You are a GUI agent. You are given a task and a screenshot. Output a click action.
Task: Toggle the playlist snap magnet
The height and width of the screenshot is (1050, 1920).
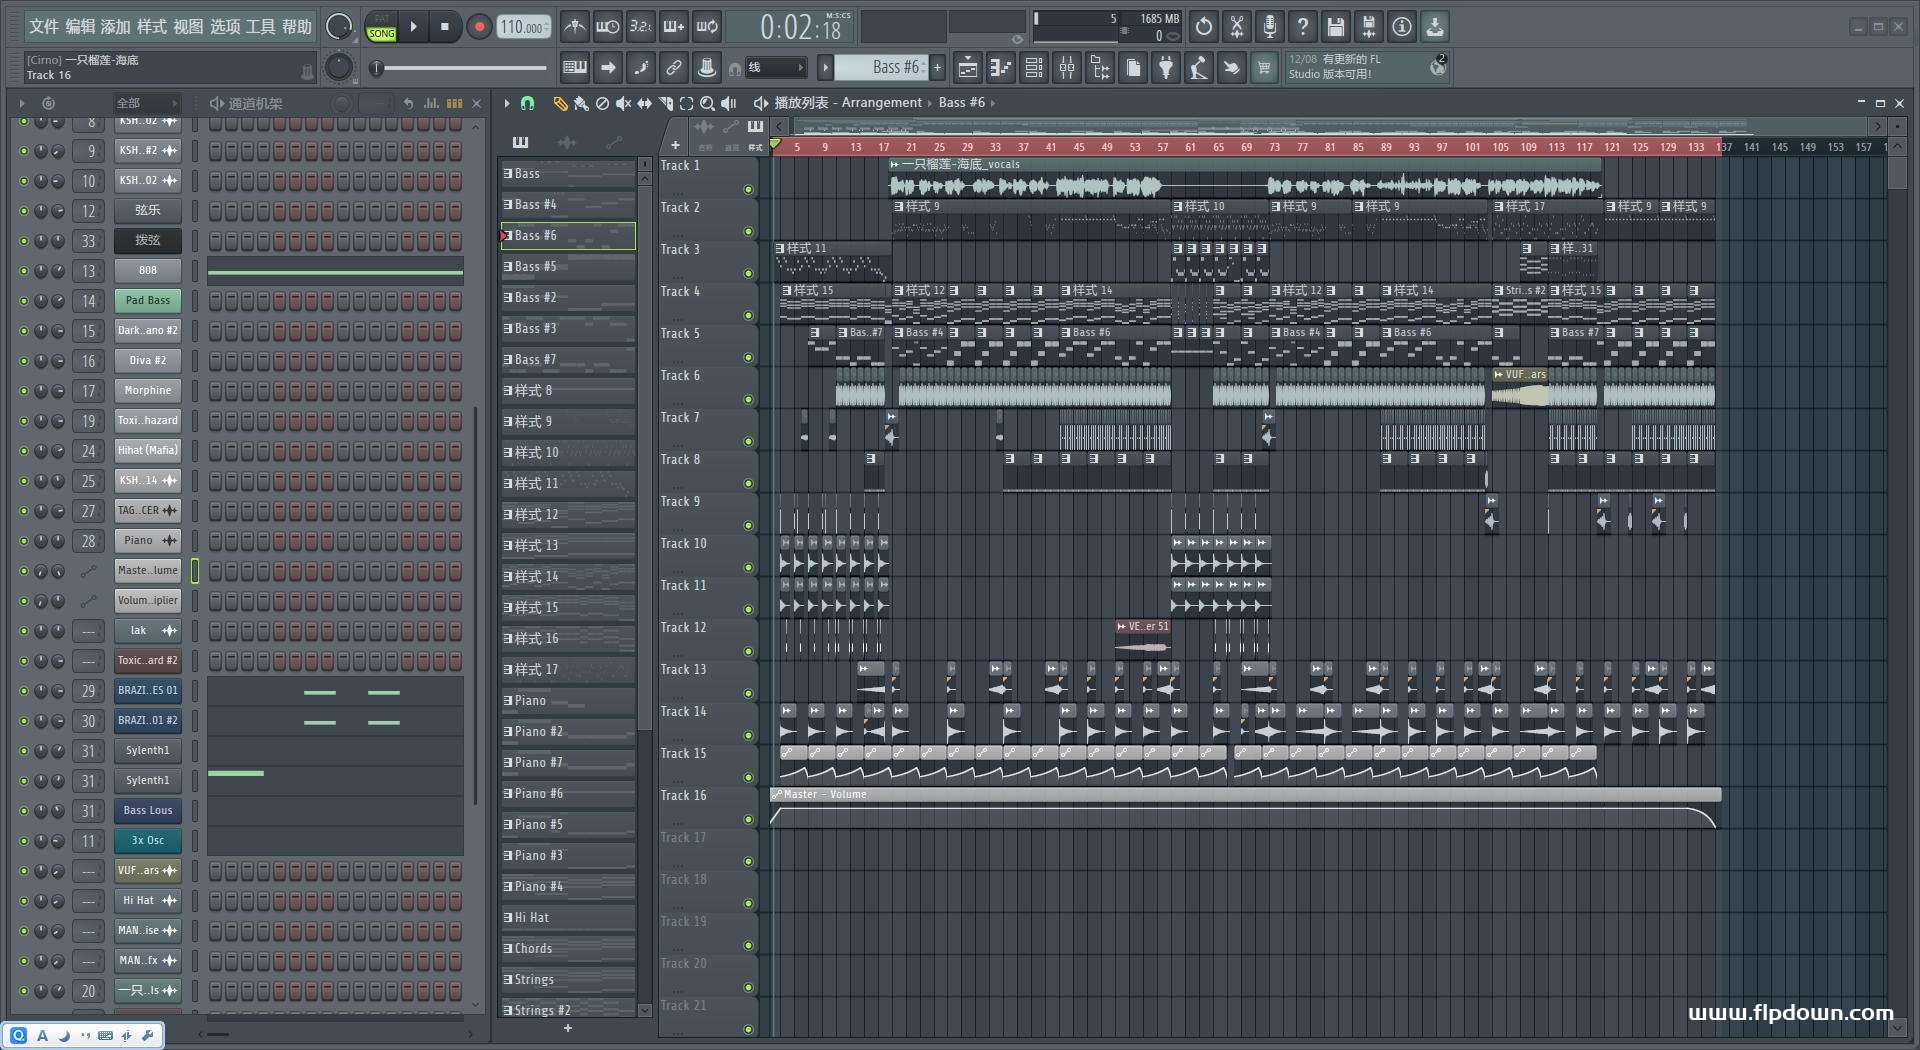(x=527, y=103)
